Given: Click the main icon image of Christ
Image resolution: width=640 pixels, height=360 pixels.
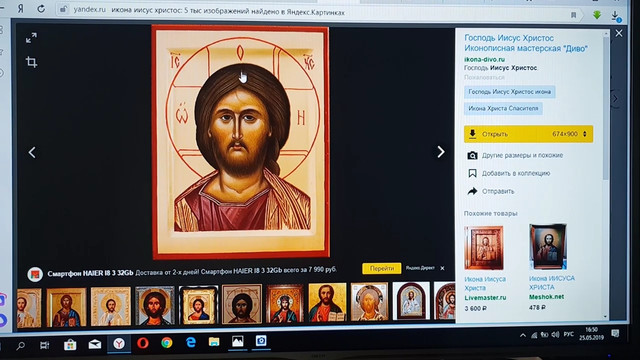Looking at the screenshot, I should point(240,142).
